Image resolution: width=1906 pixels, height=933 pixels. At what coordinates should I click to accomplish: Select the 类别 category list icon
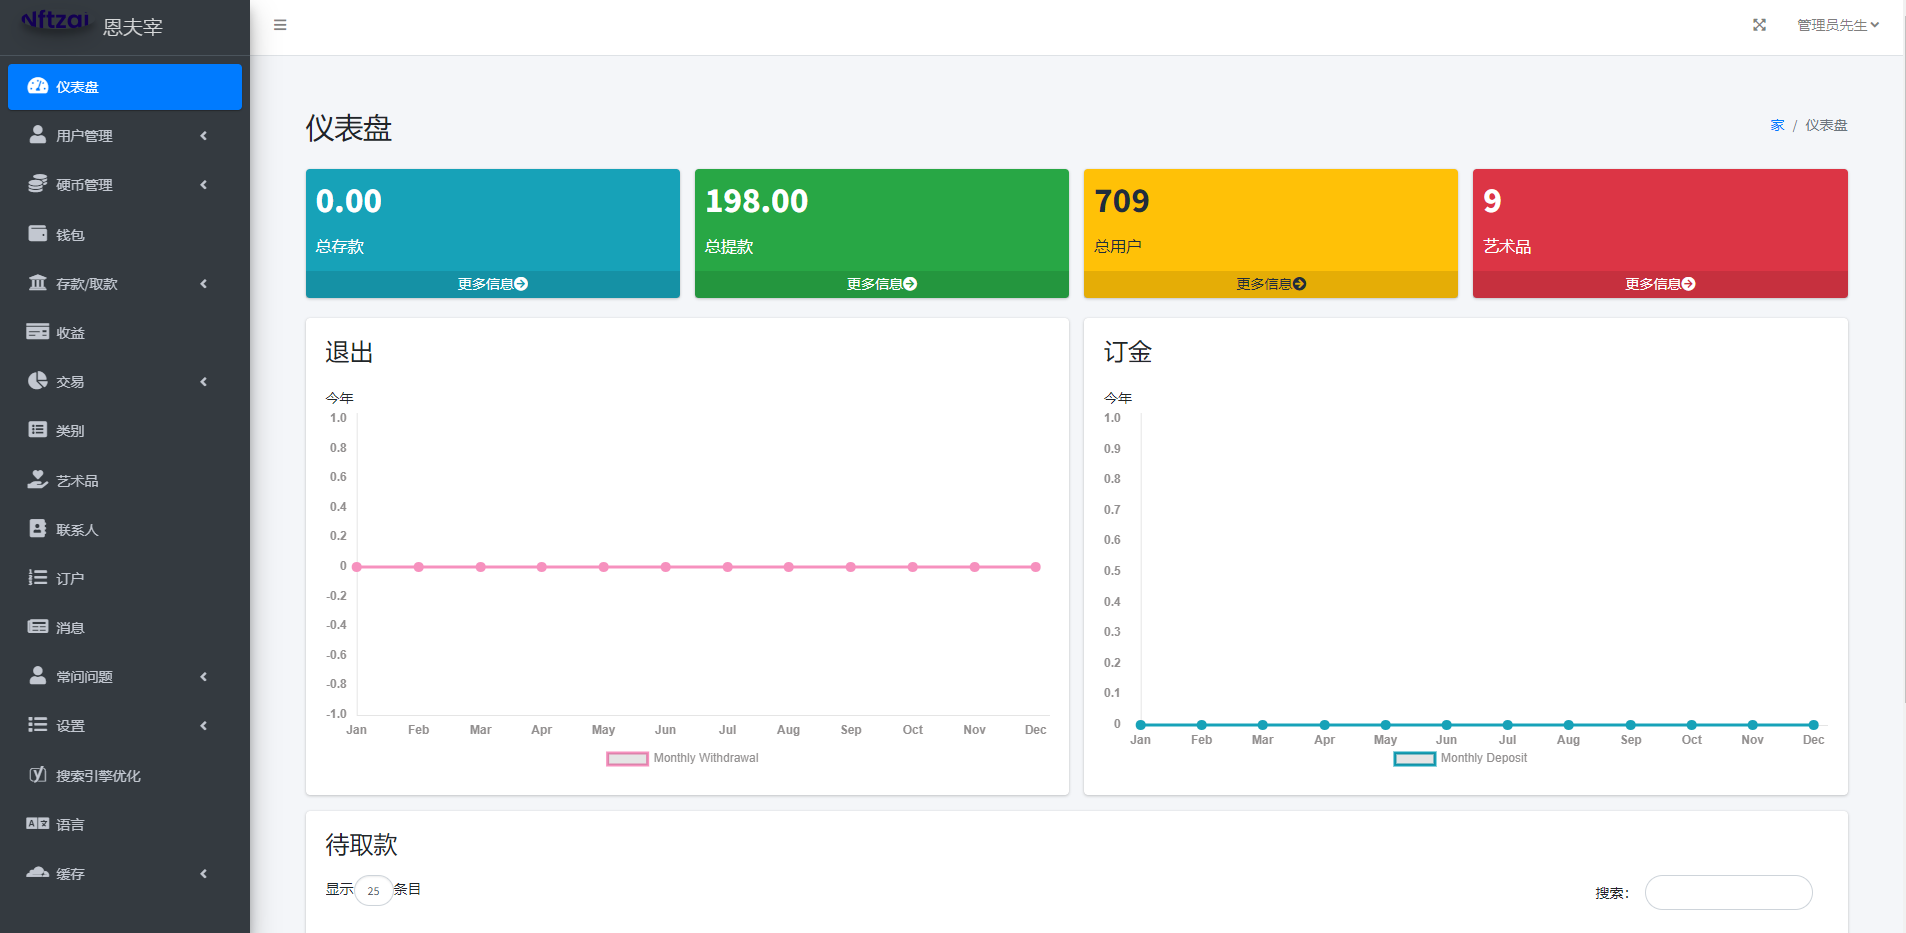tap(38, 430)
